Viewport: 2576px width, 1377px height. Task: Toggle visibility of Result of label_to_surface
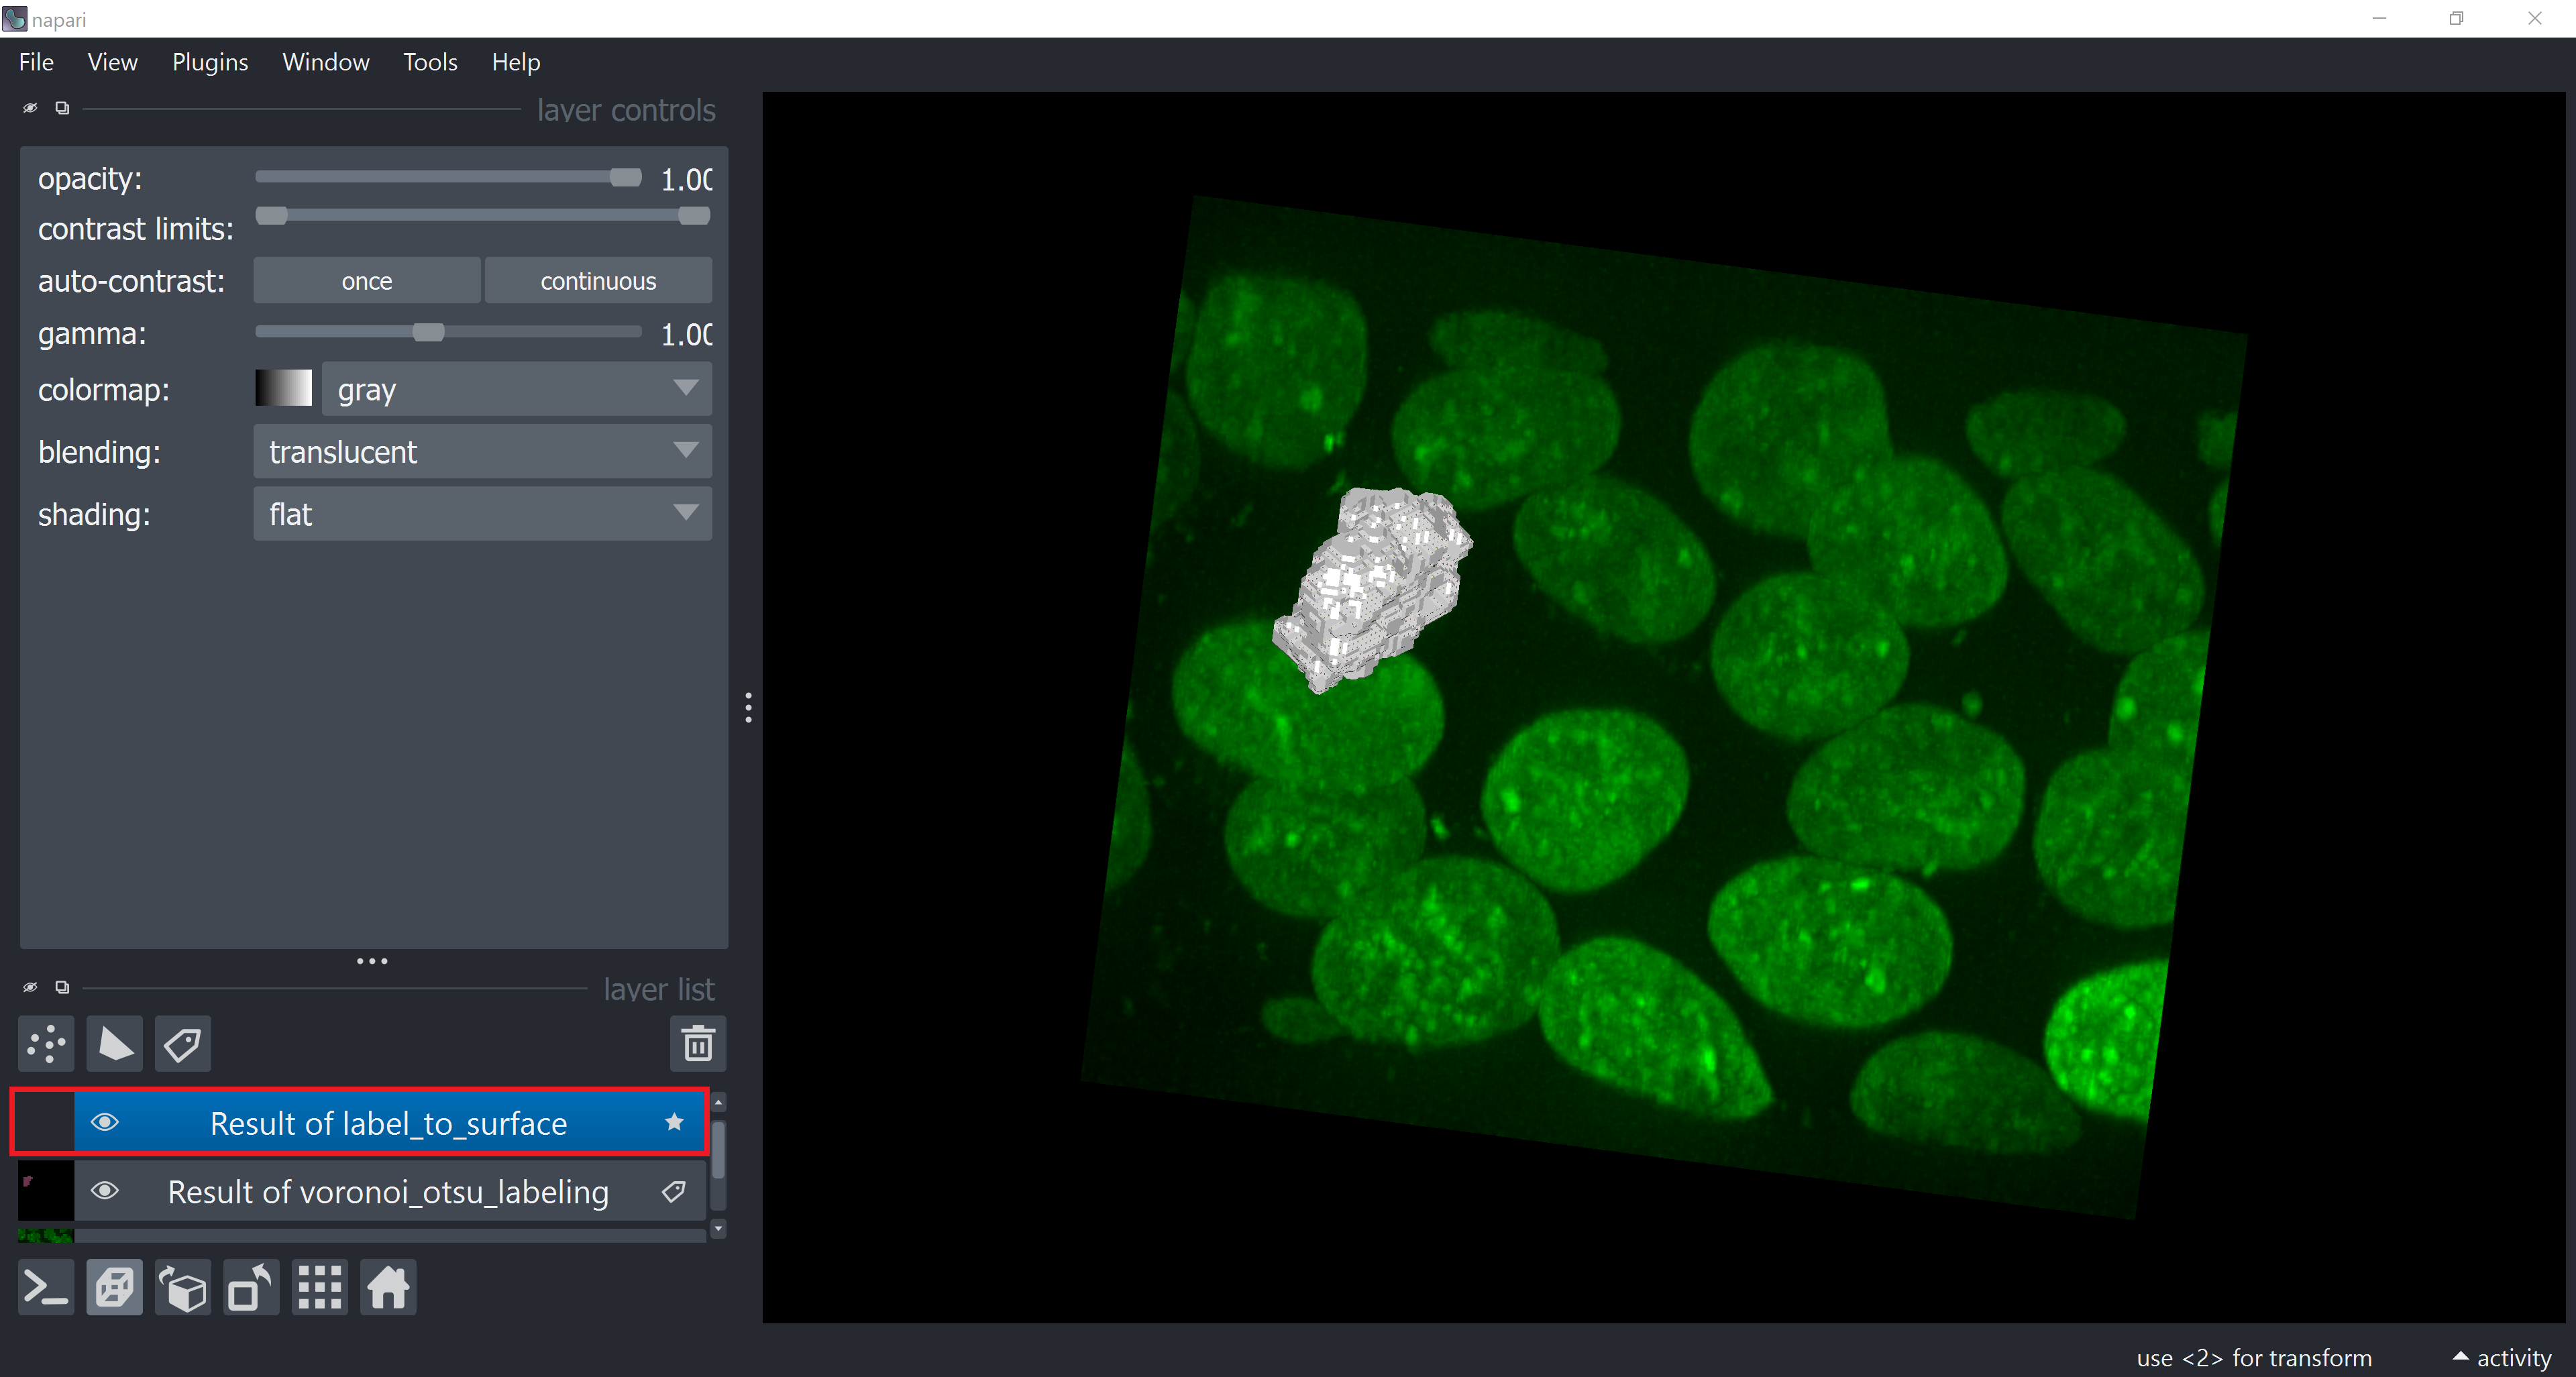(105, 1122)
